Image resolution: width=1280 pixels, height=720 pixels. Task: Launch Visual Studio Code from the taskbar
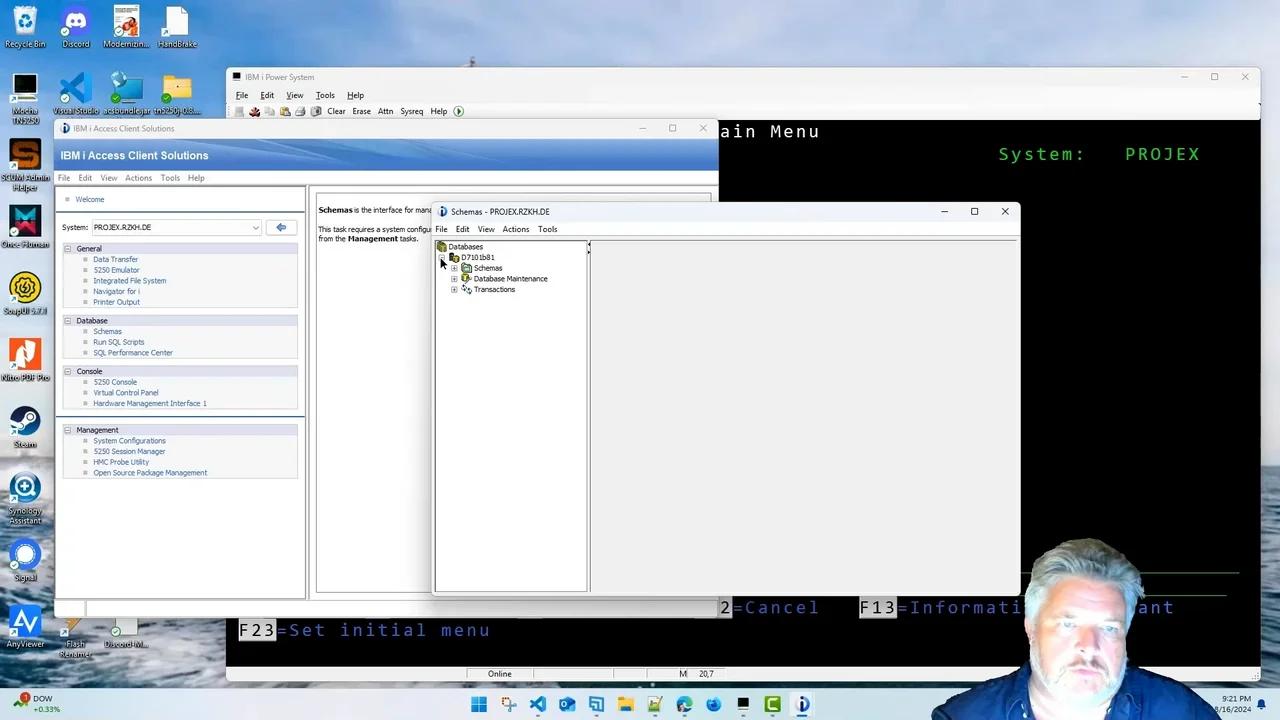[x=538, y=705]
